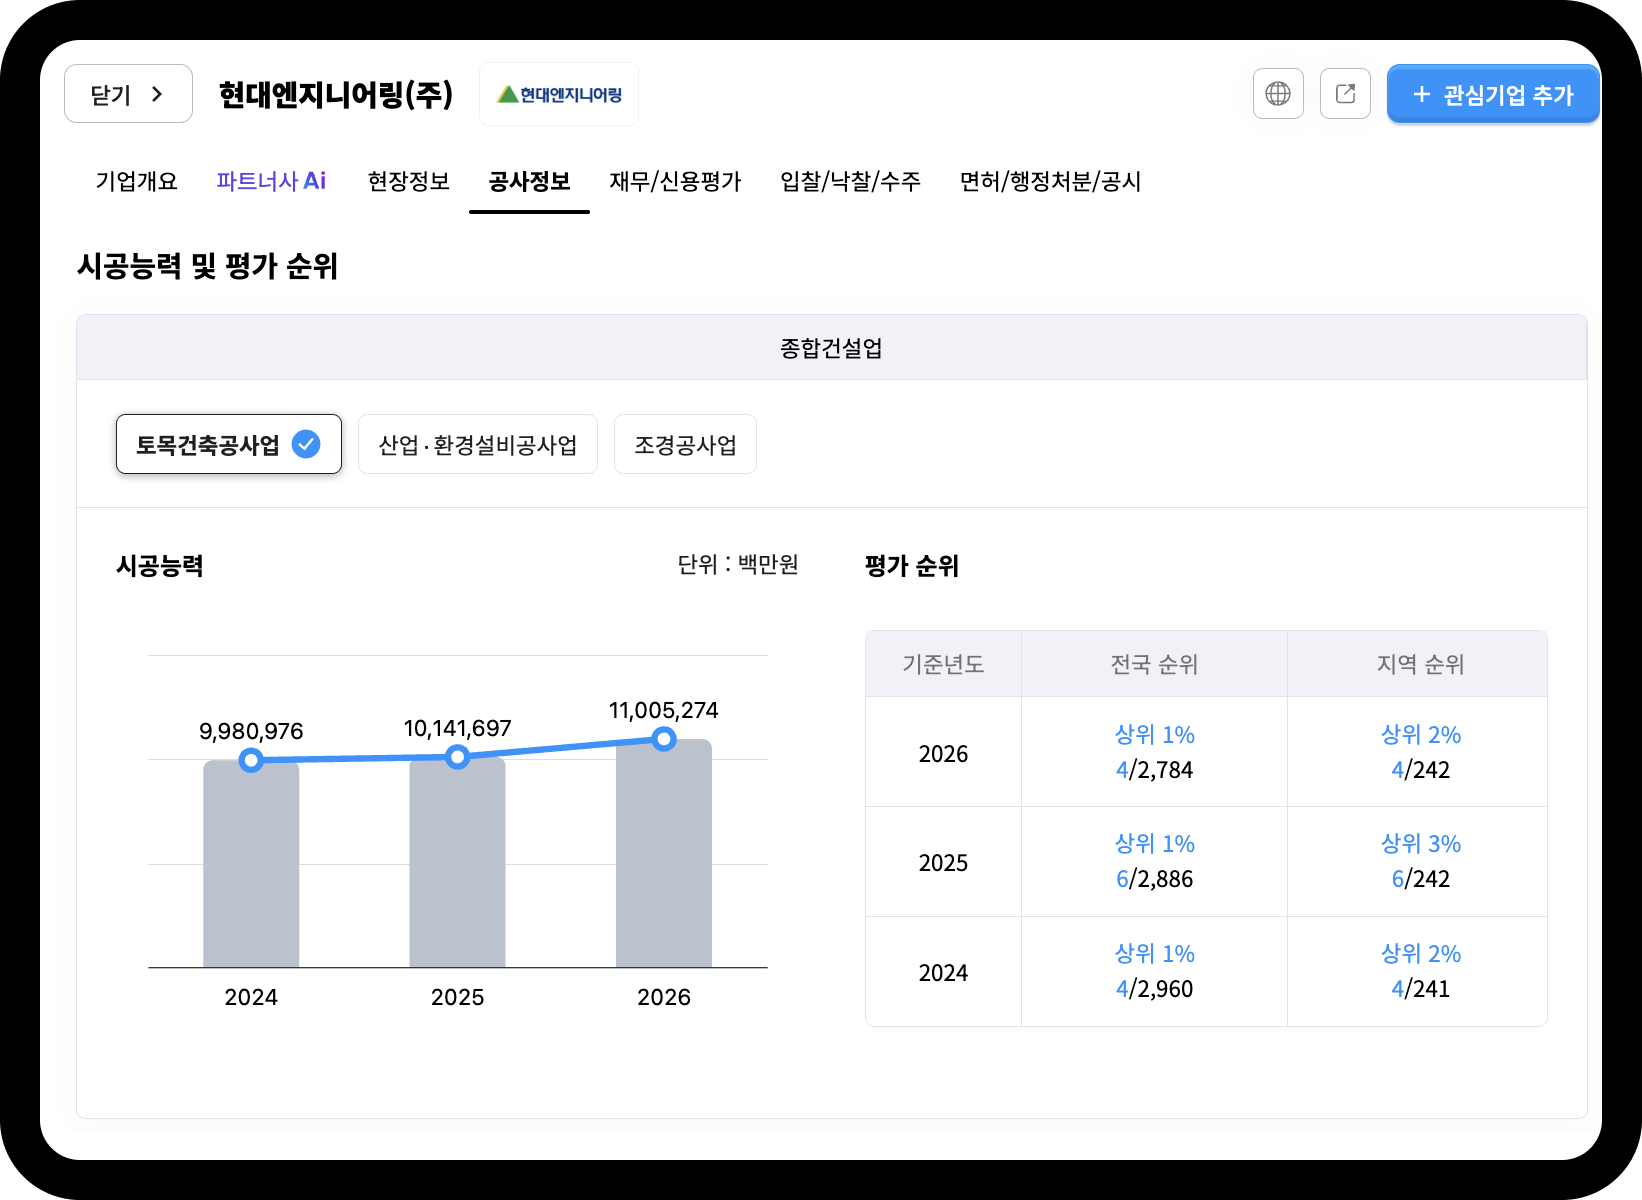Select the 토목건축공사업 option

[x=229, y=444]
